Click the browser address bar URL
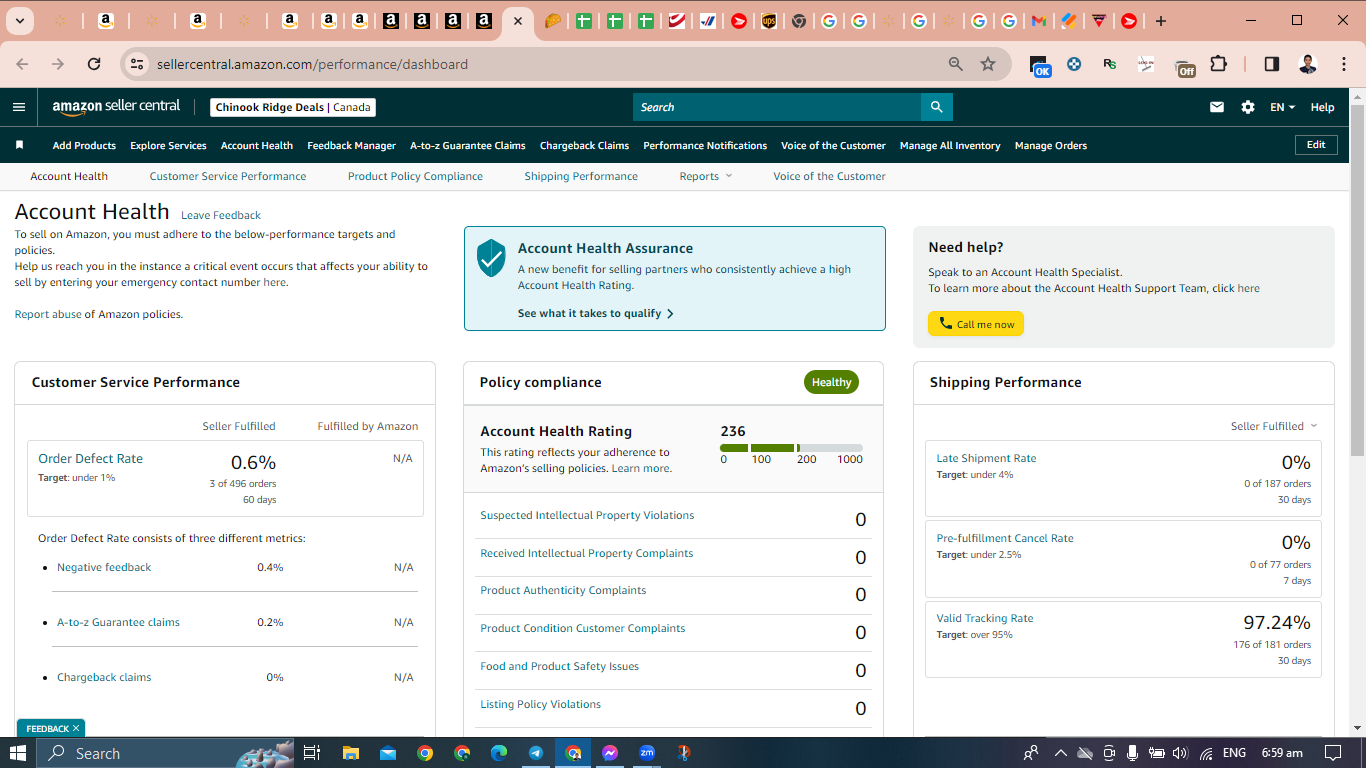The width and height of the screenshot is (1366, 768). pos(312,64)
